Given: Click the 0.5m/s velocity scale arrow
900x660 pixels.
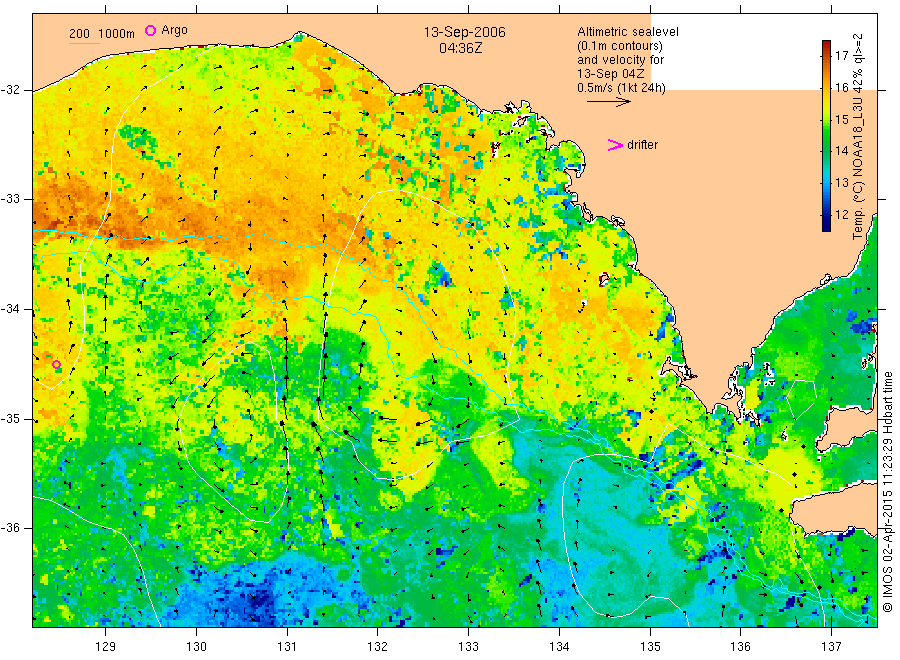Looking at the screenshot, I should click(x=608, y=102).
